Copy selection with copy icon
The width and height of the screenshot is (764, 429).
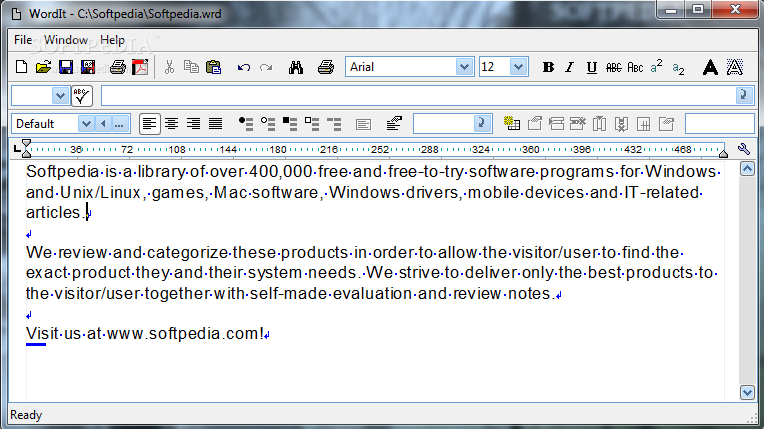[191, 67]
